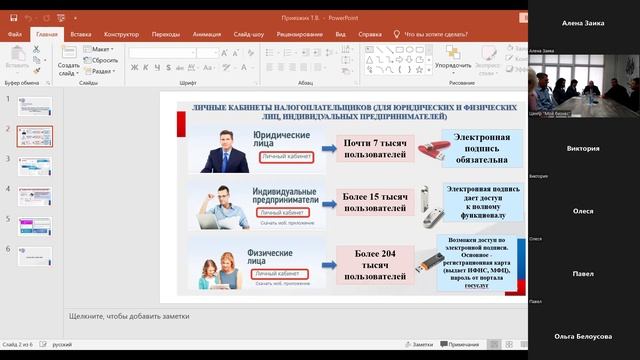Screen dimensions: 640x360
Task: Click the lightbulb tell-me icon
Action: 396,34
